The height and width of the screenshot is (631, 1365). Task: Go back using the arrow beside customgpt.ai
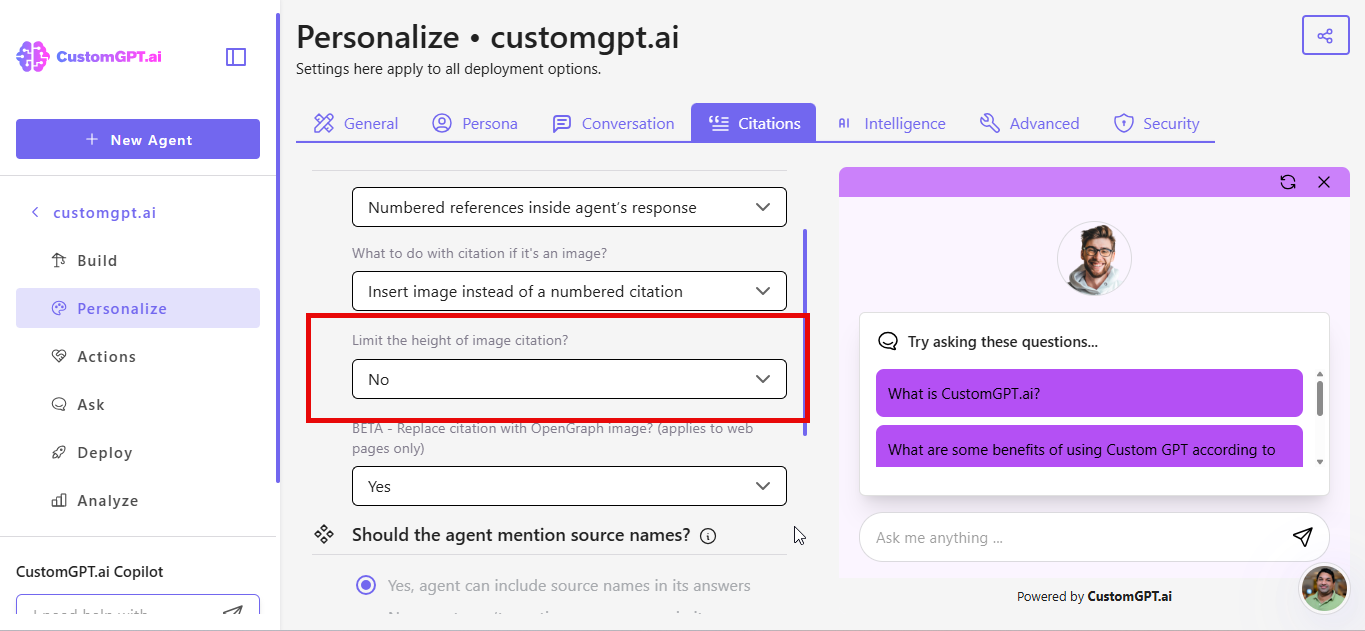tap(35, 212)
